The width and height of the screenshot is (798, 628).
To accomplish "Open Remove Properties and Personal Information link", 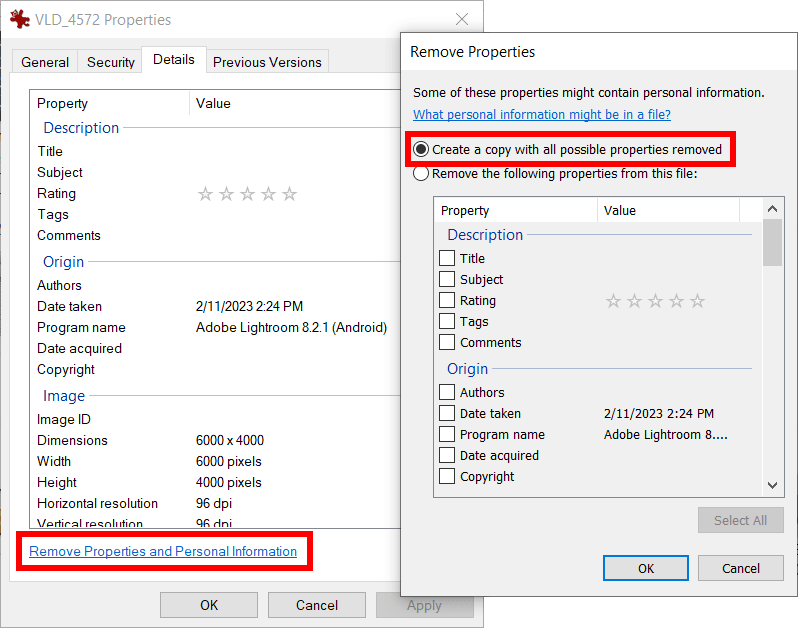I will [x=163, y=551].
